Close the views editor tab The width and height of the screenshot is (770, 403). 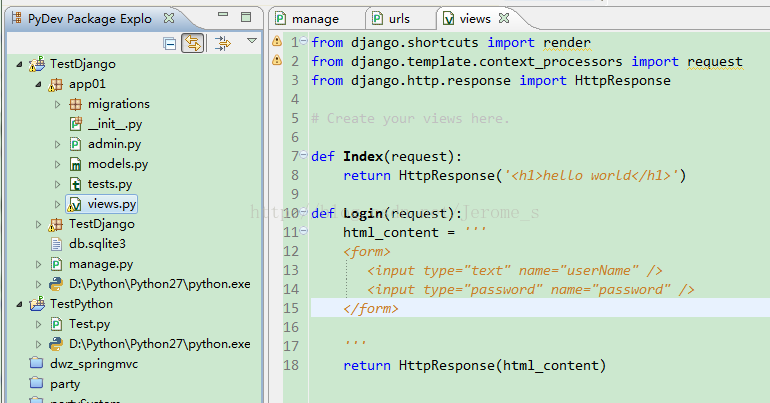[x=504, y=18]
